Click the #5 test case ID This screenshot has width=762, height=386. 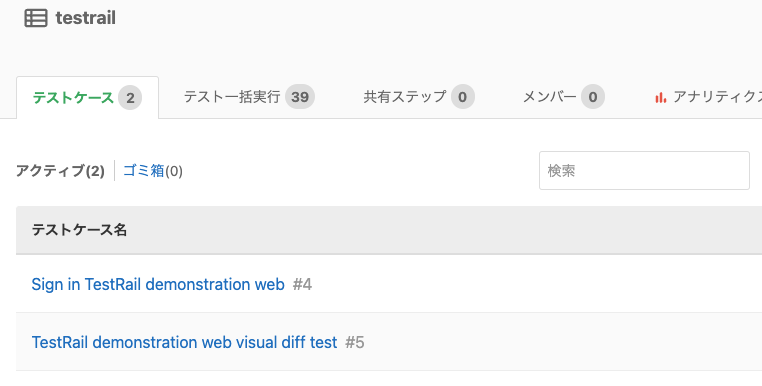(355, 342)
